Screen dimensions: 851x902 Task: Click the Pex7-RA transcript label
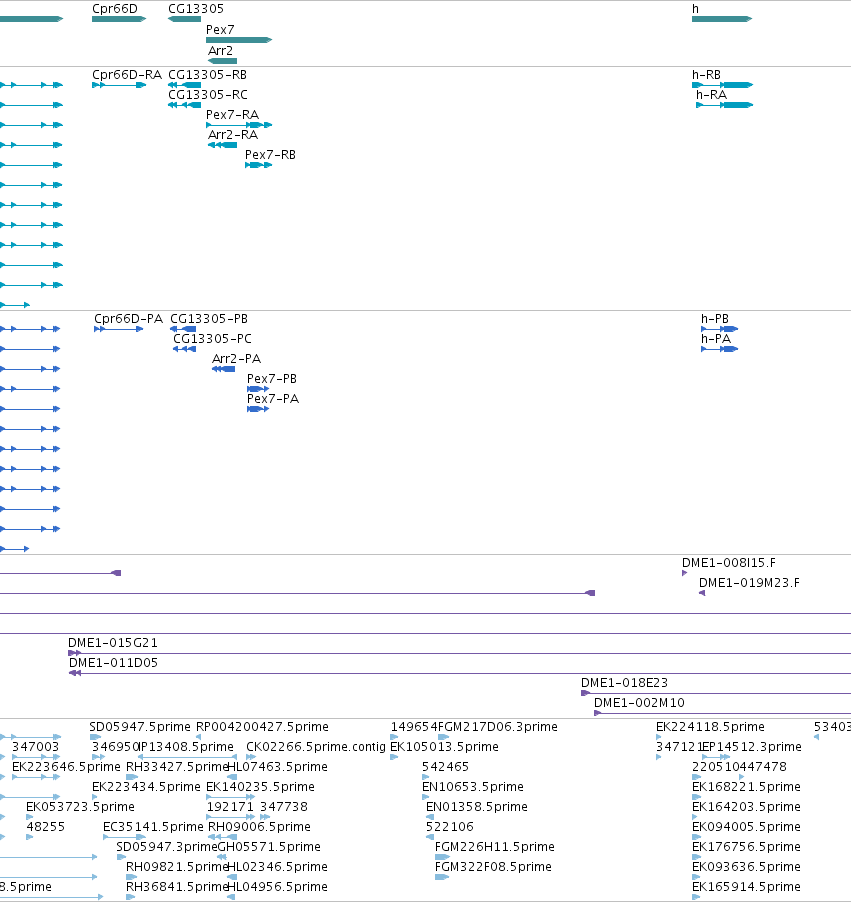232,114
